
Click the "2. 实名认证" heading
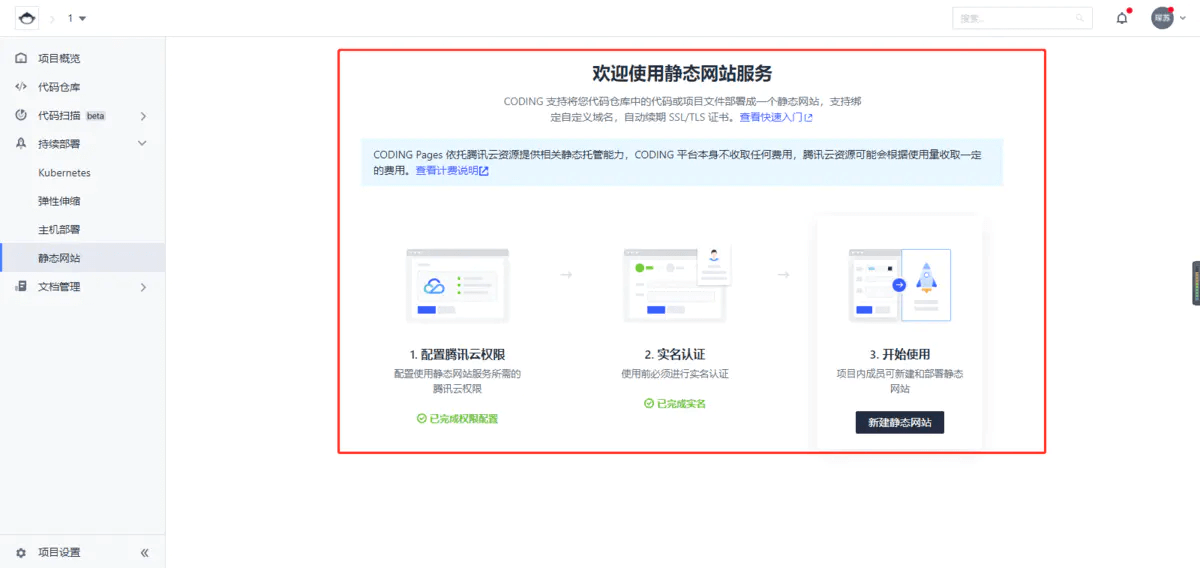coord(675,354)
